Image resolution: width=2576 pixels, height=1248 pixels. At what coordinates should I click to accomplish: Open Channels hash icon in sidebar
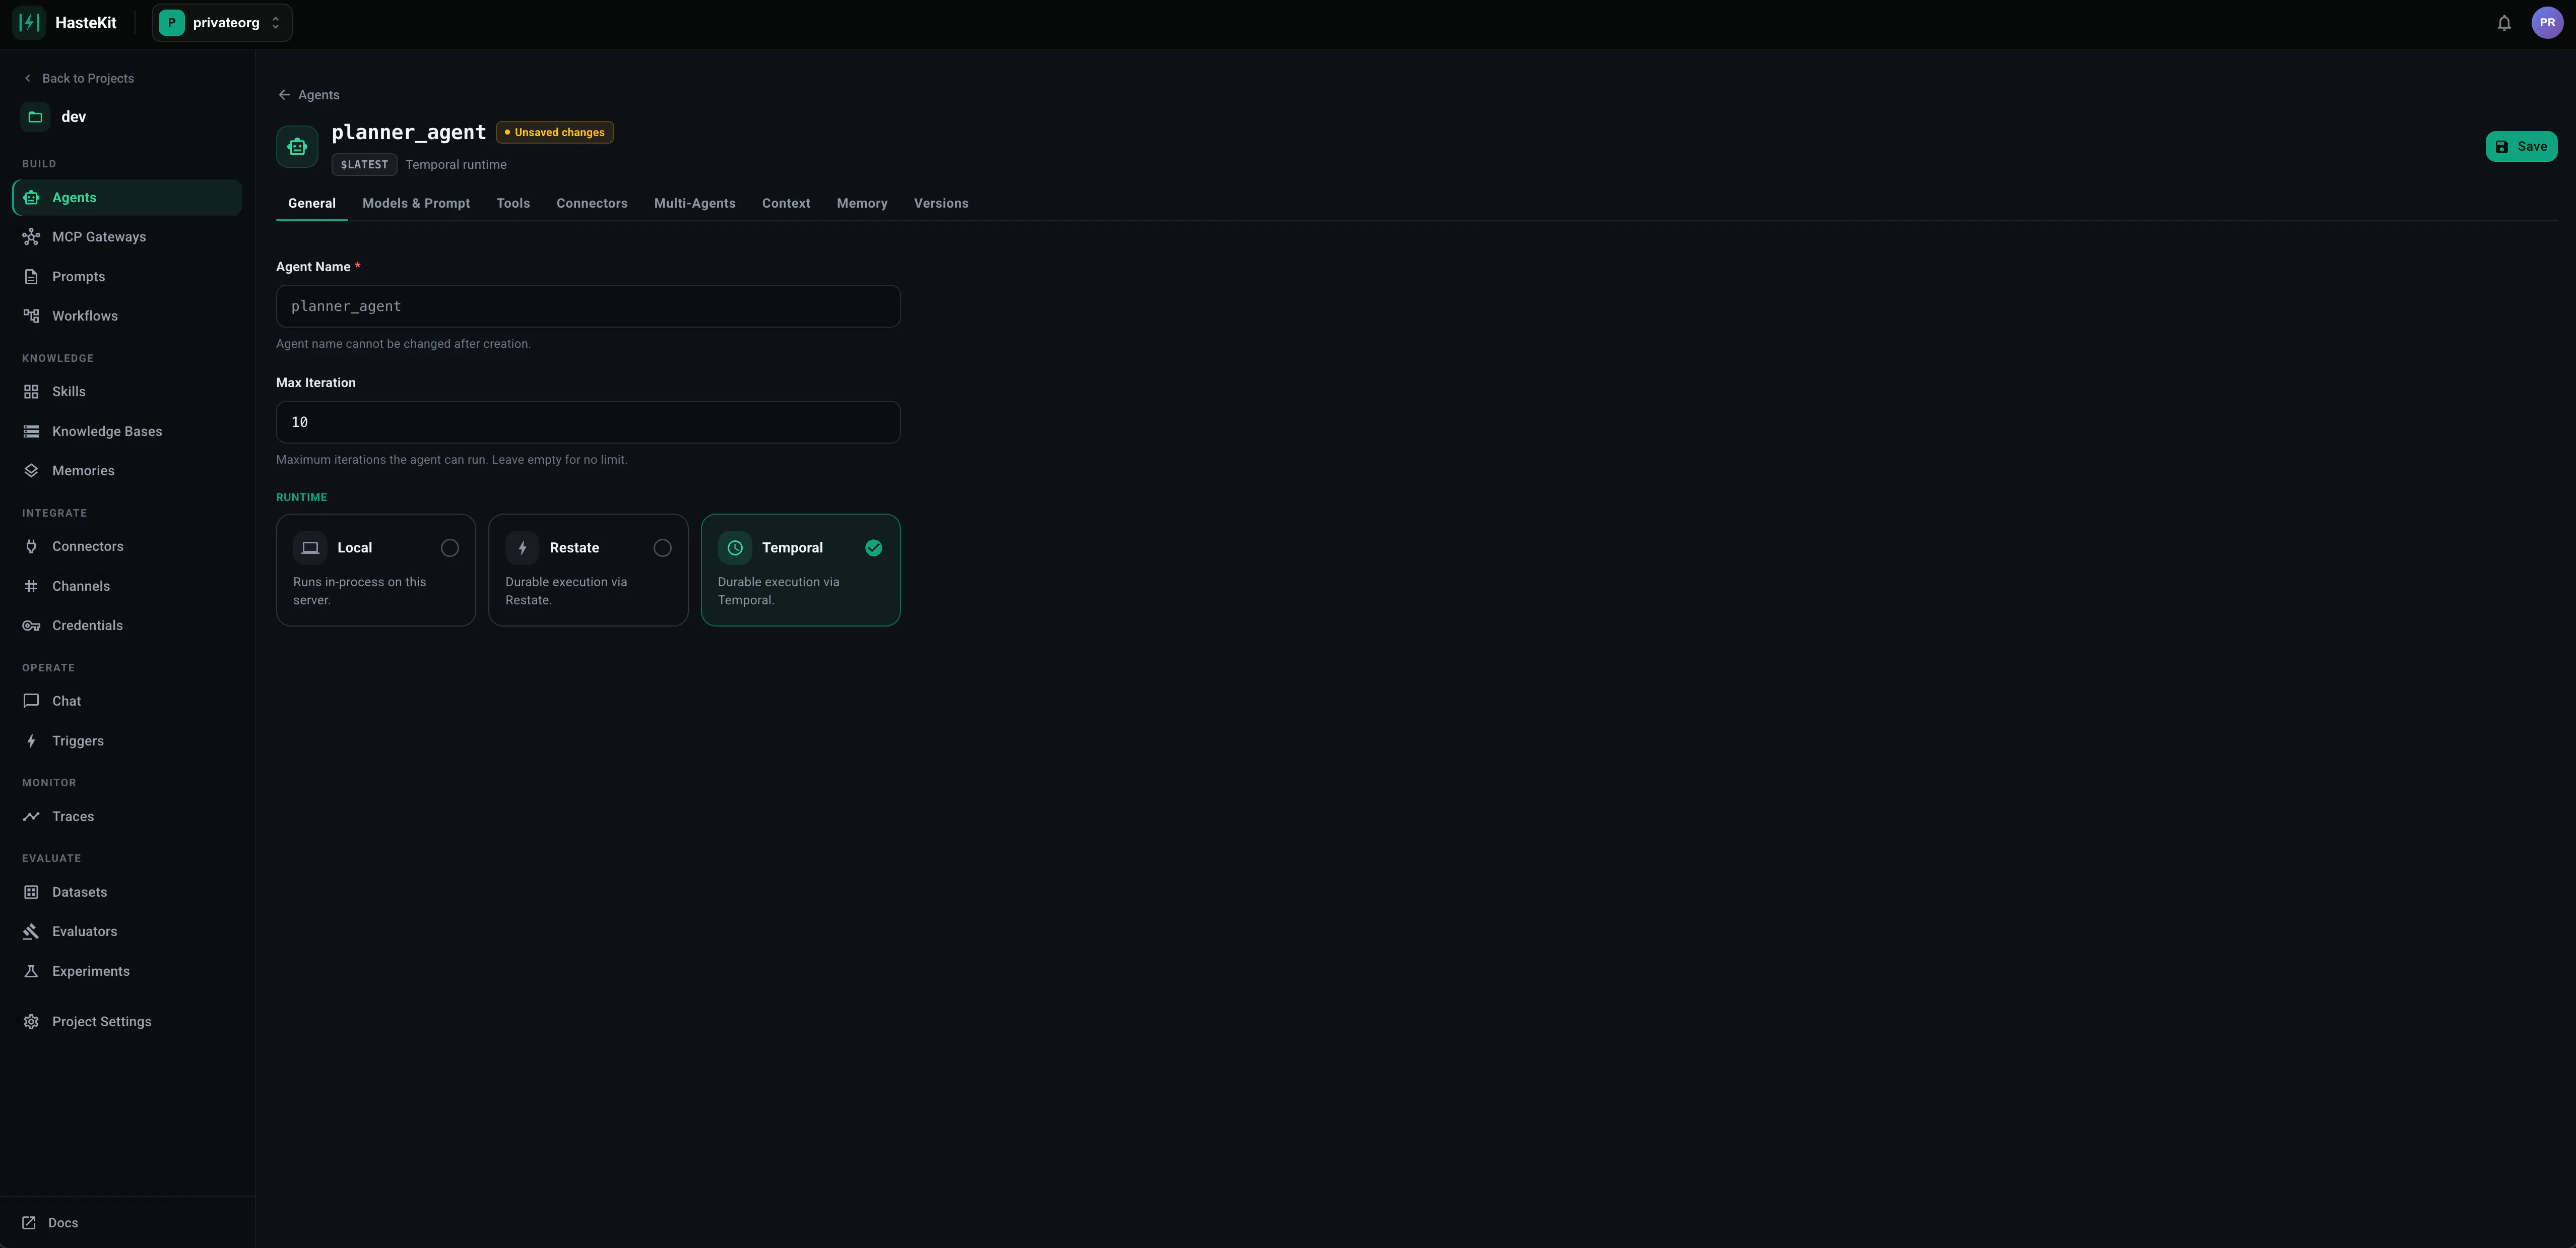click(31, 587)
